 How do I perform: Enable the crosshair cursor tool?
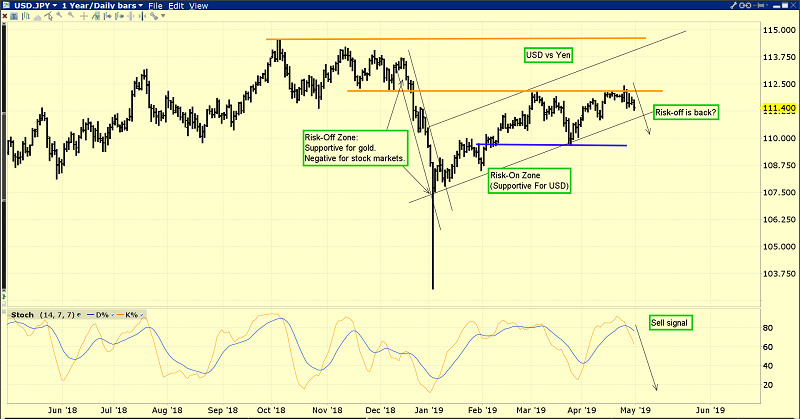(x=84, y=16)
